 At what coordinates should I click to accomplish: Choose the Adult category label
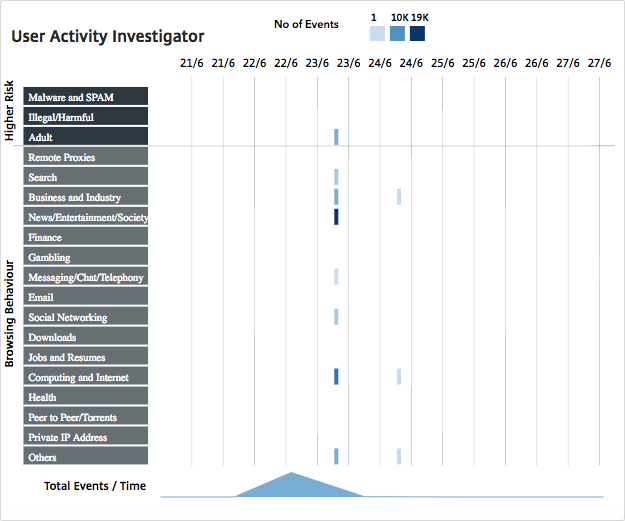[86, 137]
